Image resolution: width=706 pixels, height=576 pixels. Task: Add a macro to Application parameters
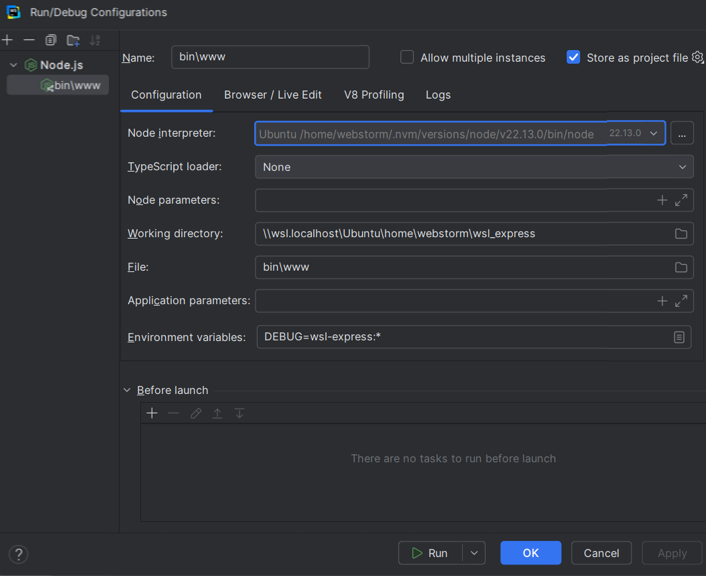point(662,301)
